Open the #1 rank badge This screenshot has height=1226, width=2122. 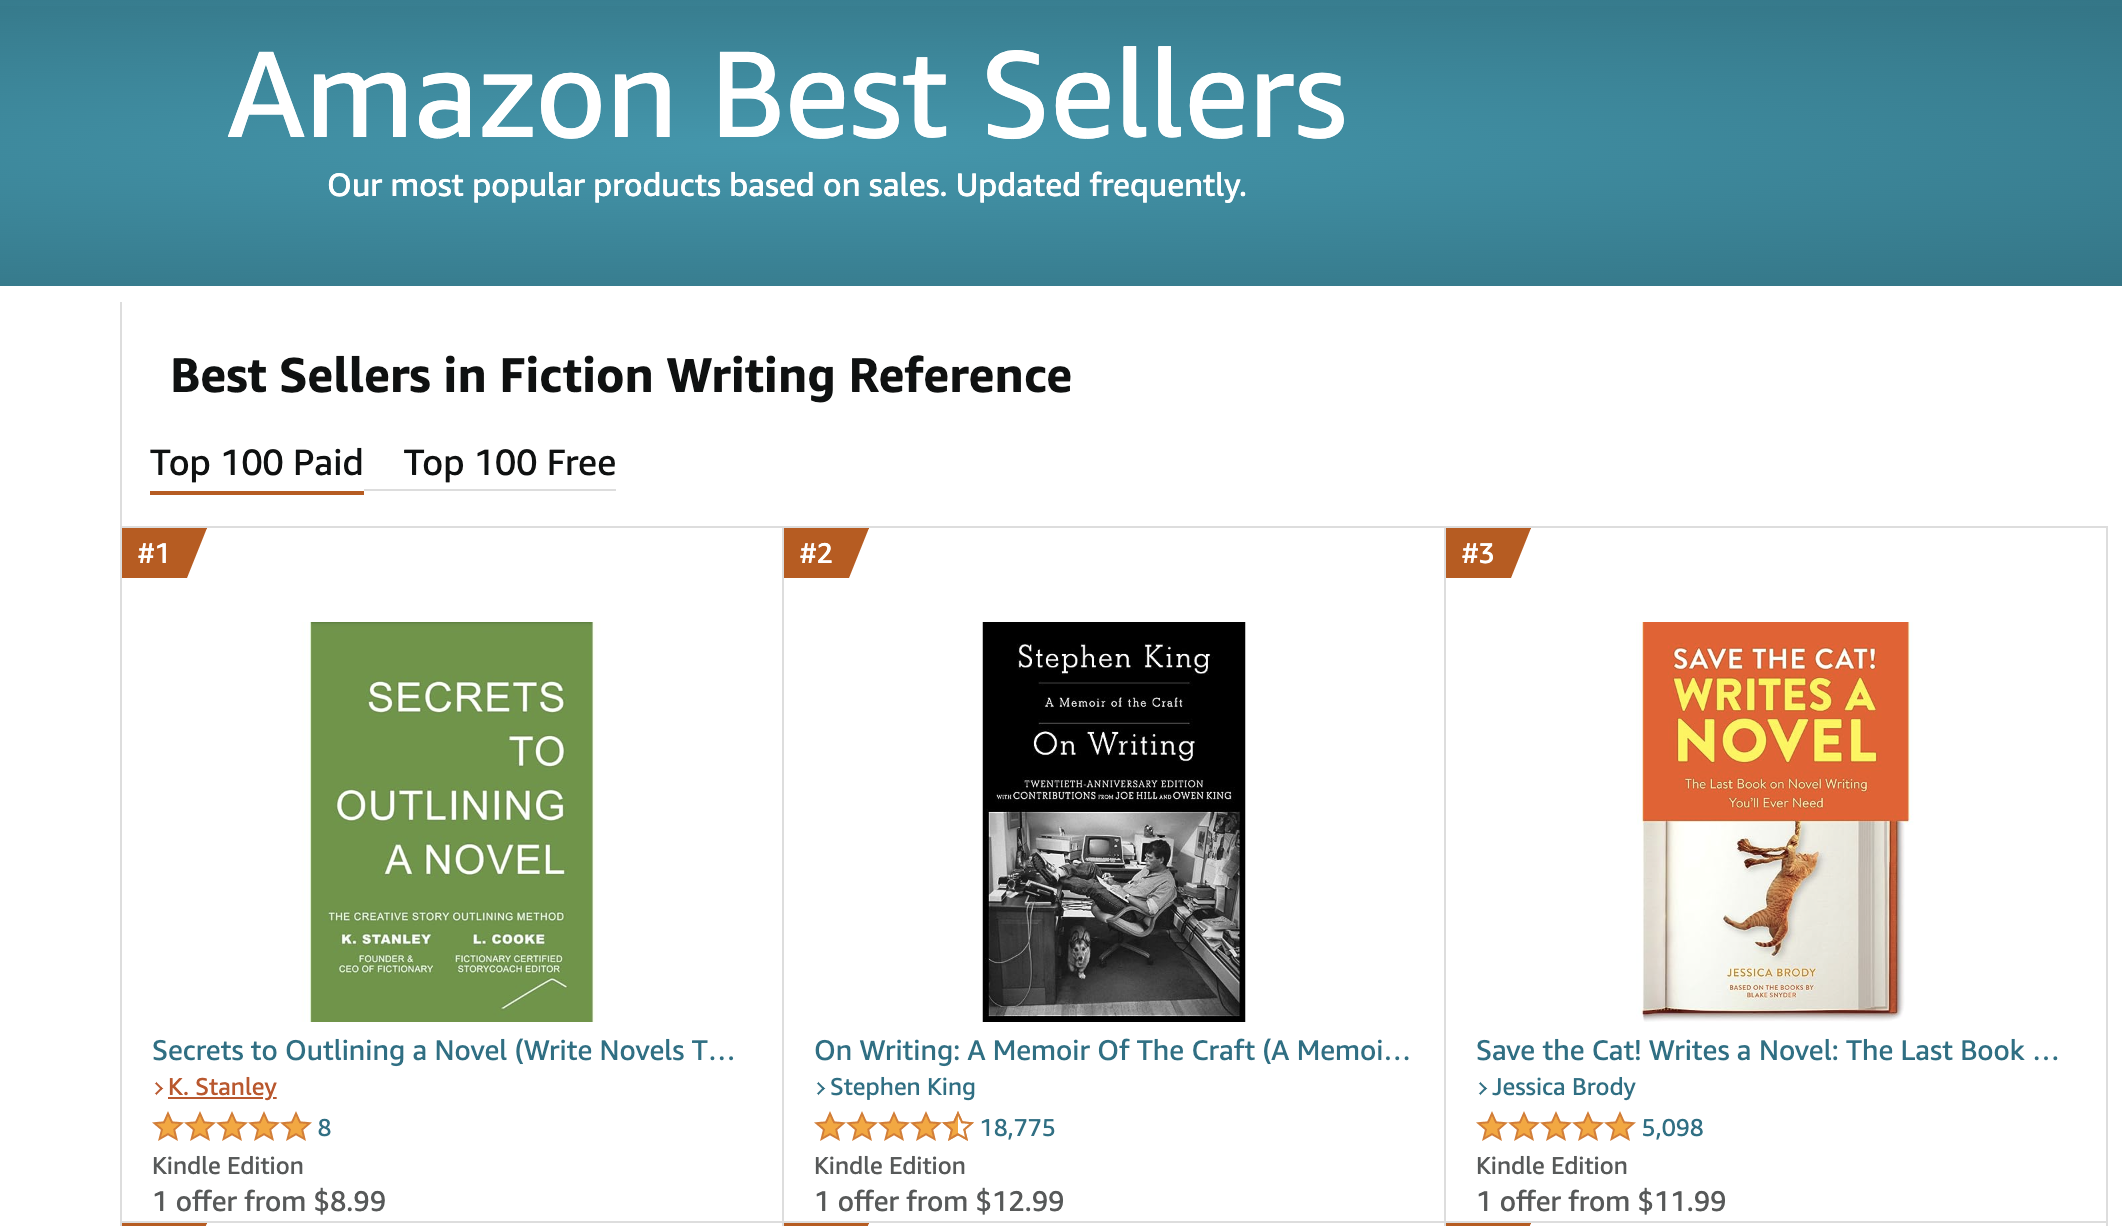click(x=160, y=553)
